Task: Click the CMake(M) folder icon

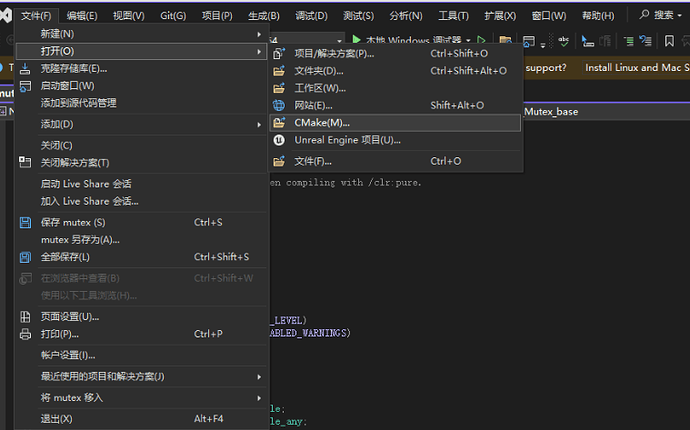Action: (x=279, y=123)
